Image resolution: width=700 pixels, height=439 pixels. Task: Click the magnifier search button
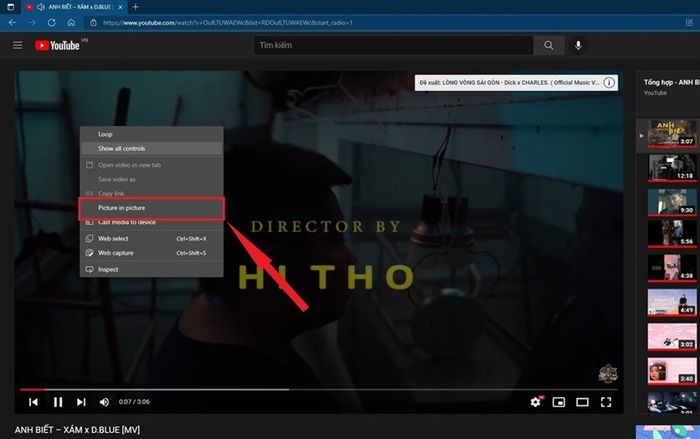tap(549, 45)
